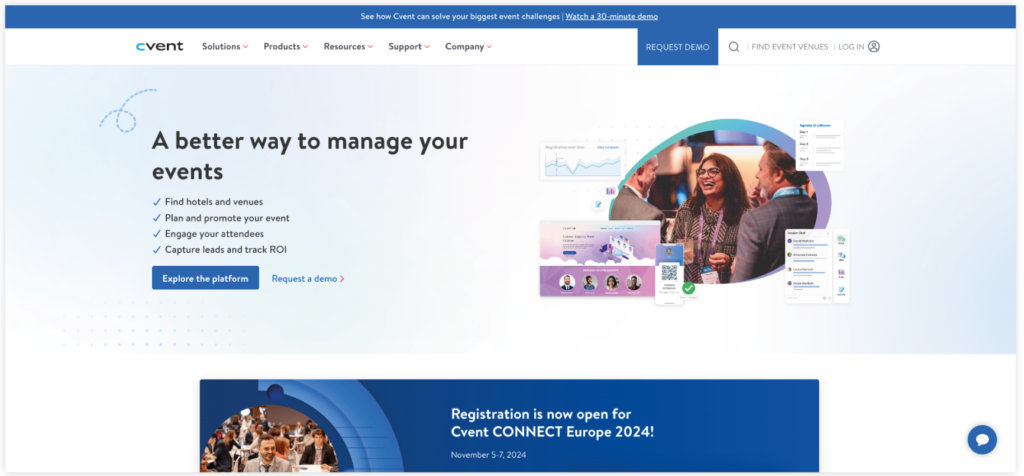Click the user profile icon beside Log In
Screen dimensions: 1024x476
point(874,46)
